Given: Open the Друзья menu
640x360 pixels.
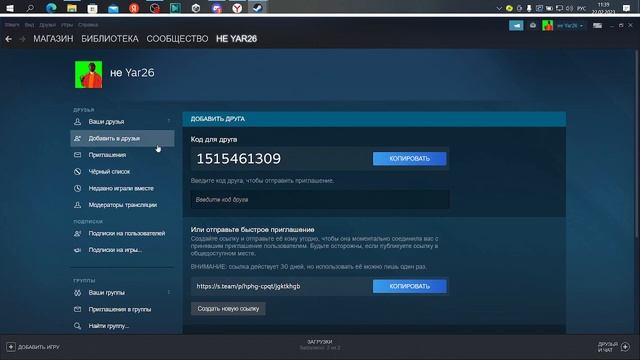Looking at the screenshot, I should tap(47, 25).
